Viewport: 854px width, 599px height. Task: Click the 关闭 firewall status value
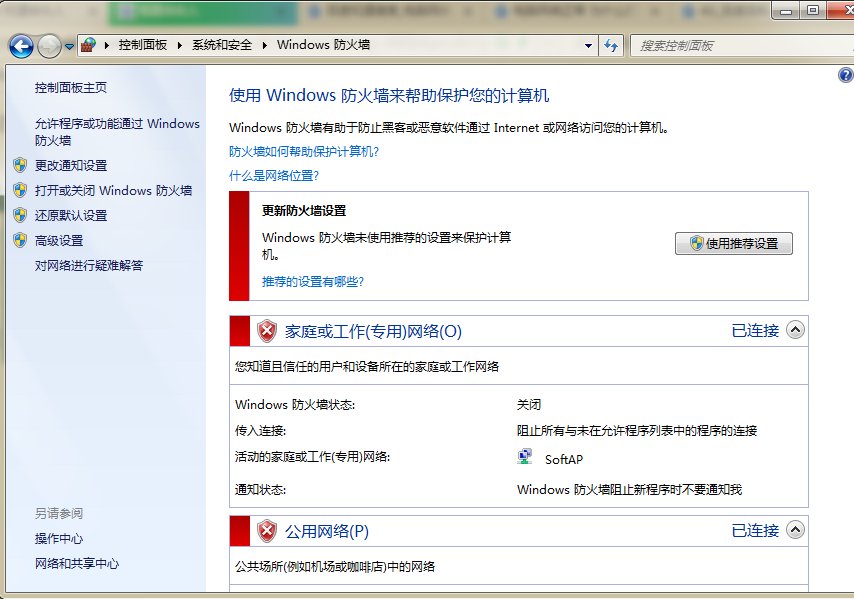(x=529, y=405)
